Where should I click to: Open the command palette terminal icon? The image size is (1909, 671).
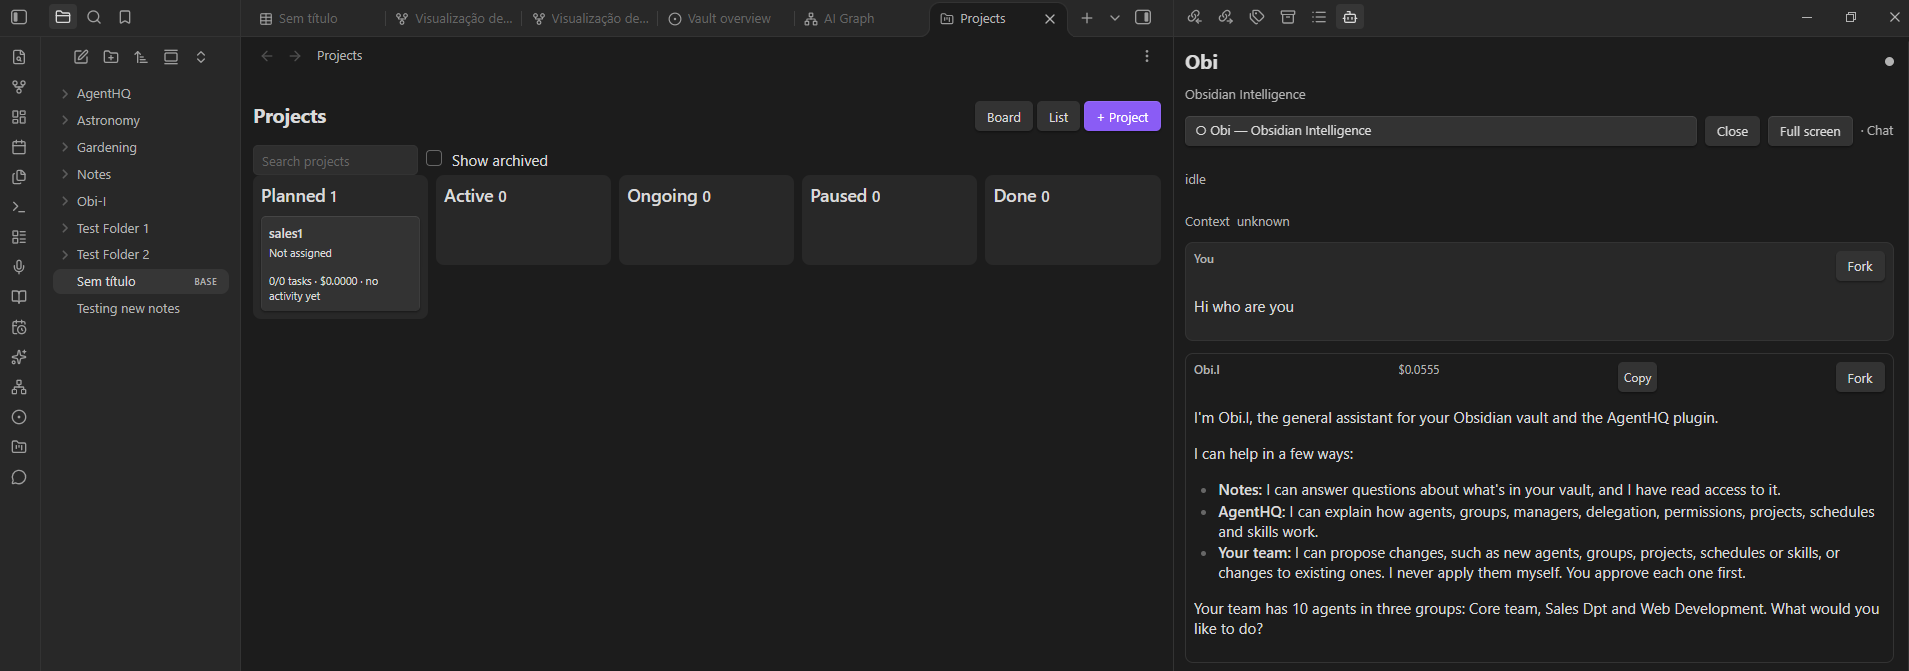pos(19,207)
